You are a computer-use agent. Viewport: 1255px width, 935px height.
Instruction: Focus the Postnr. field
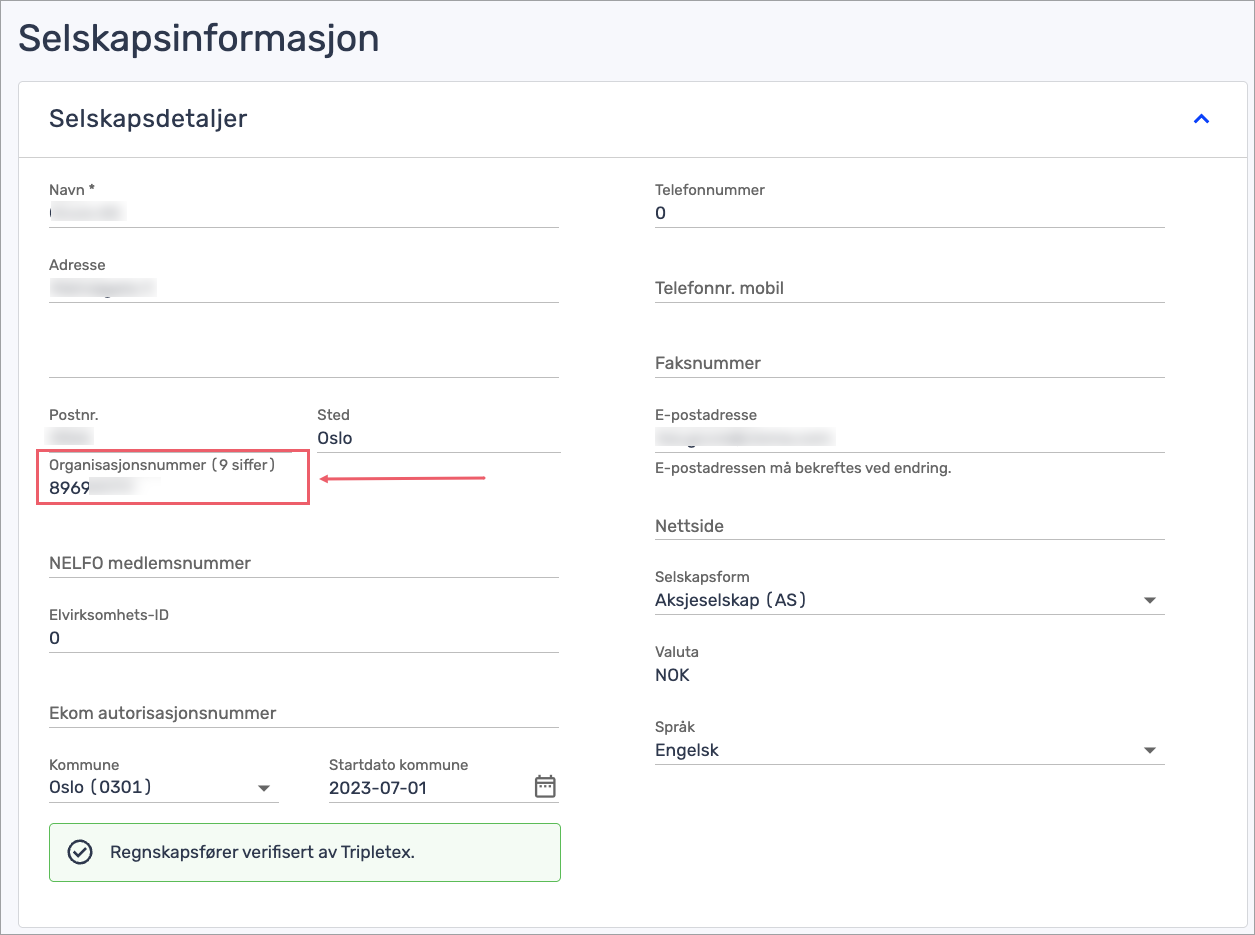(170, 438)
